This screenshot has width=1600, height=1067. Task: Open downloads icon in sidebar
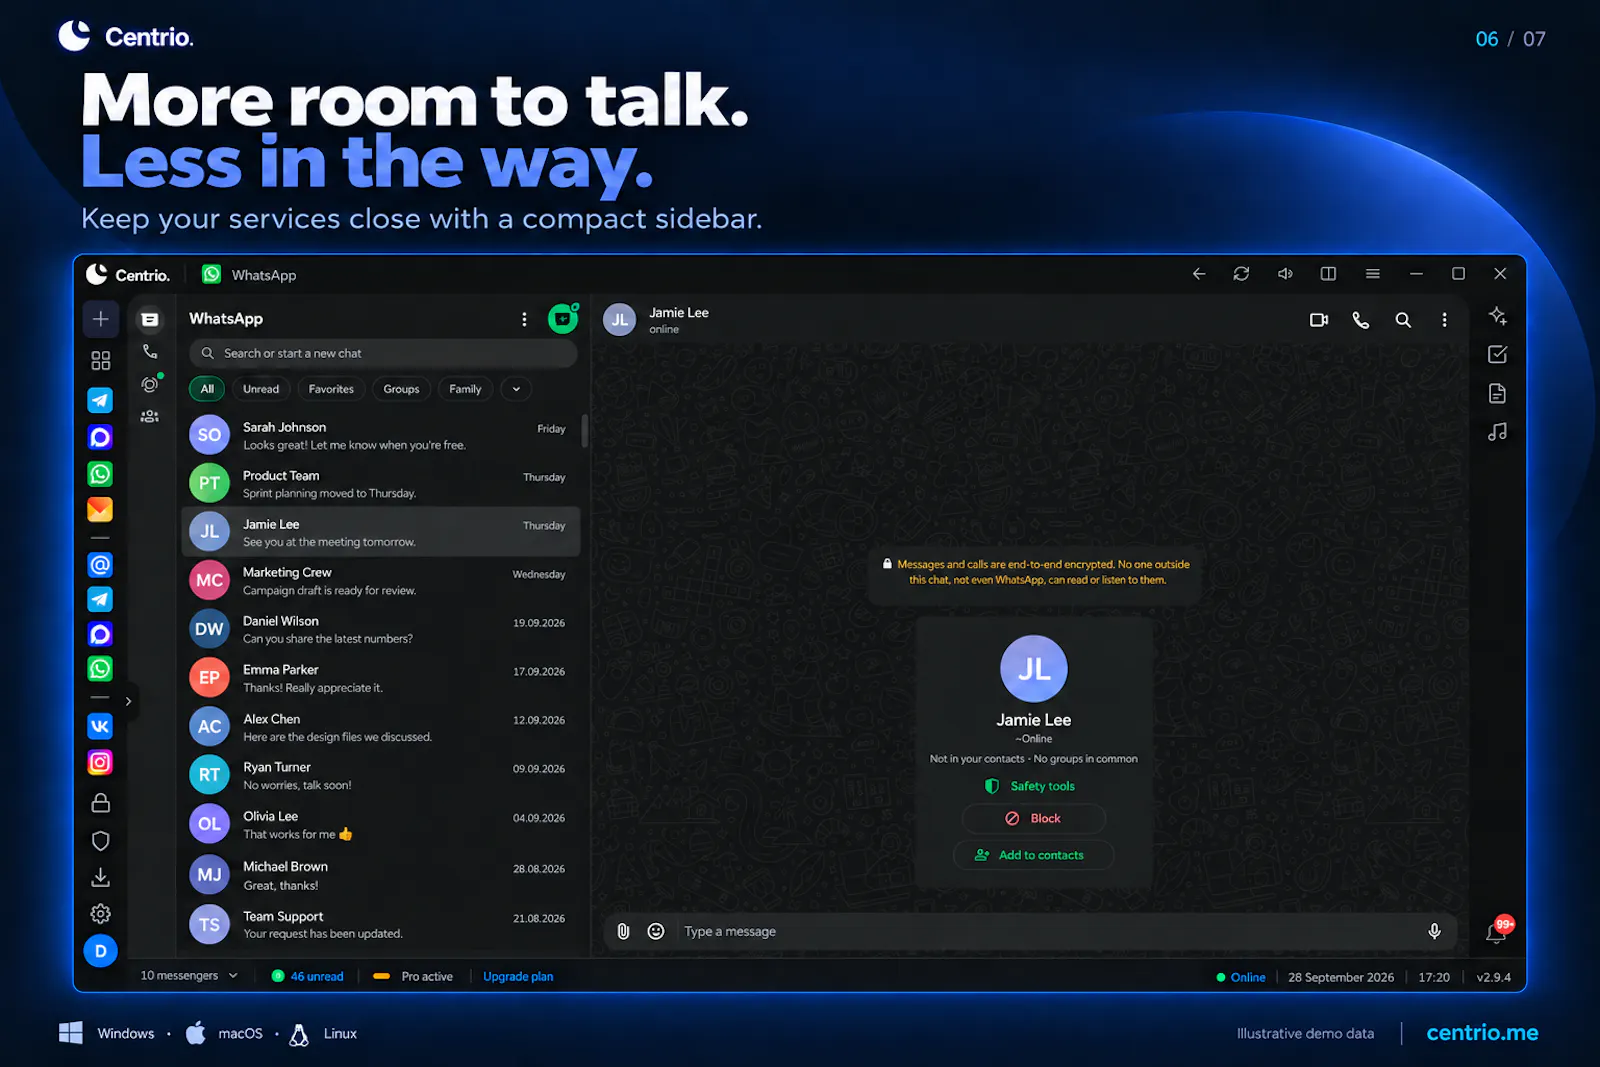100,877
